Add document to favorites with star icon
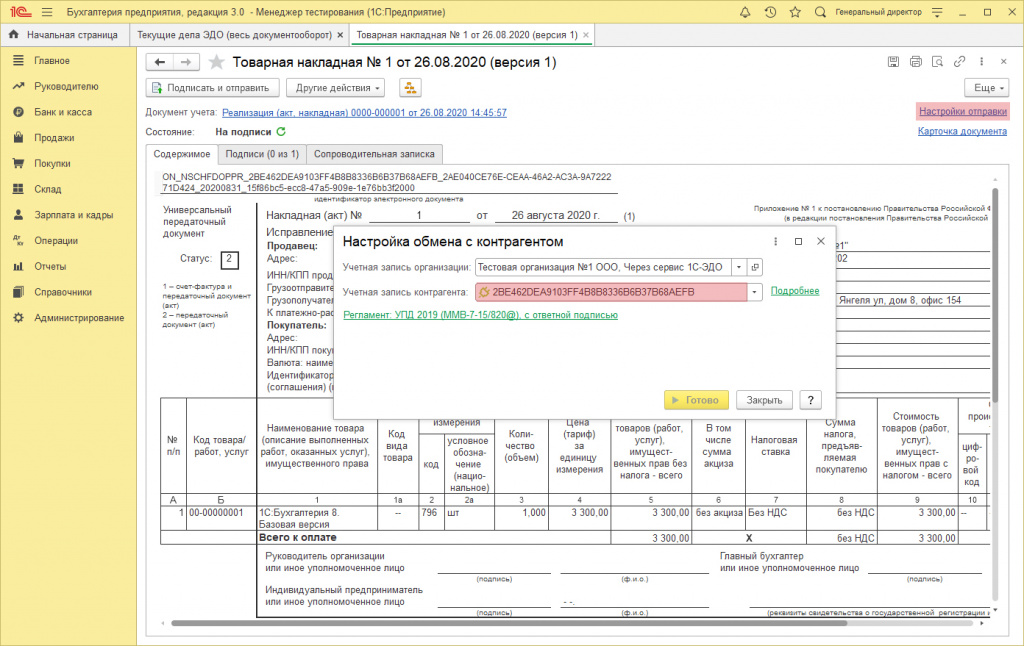This screenshot has width=1024, height=646. 217,62
